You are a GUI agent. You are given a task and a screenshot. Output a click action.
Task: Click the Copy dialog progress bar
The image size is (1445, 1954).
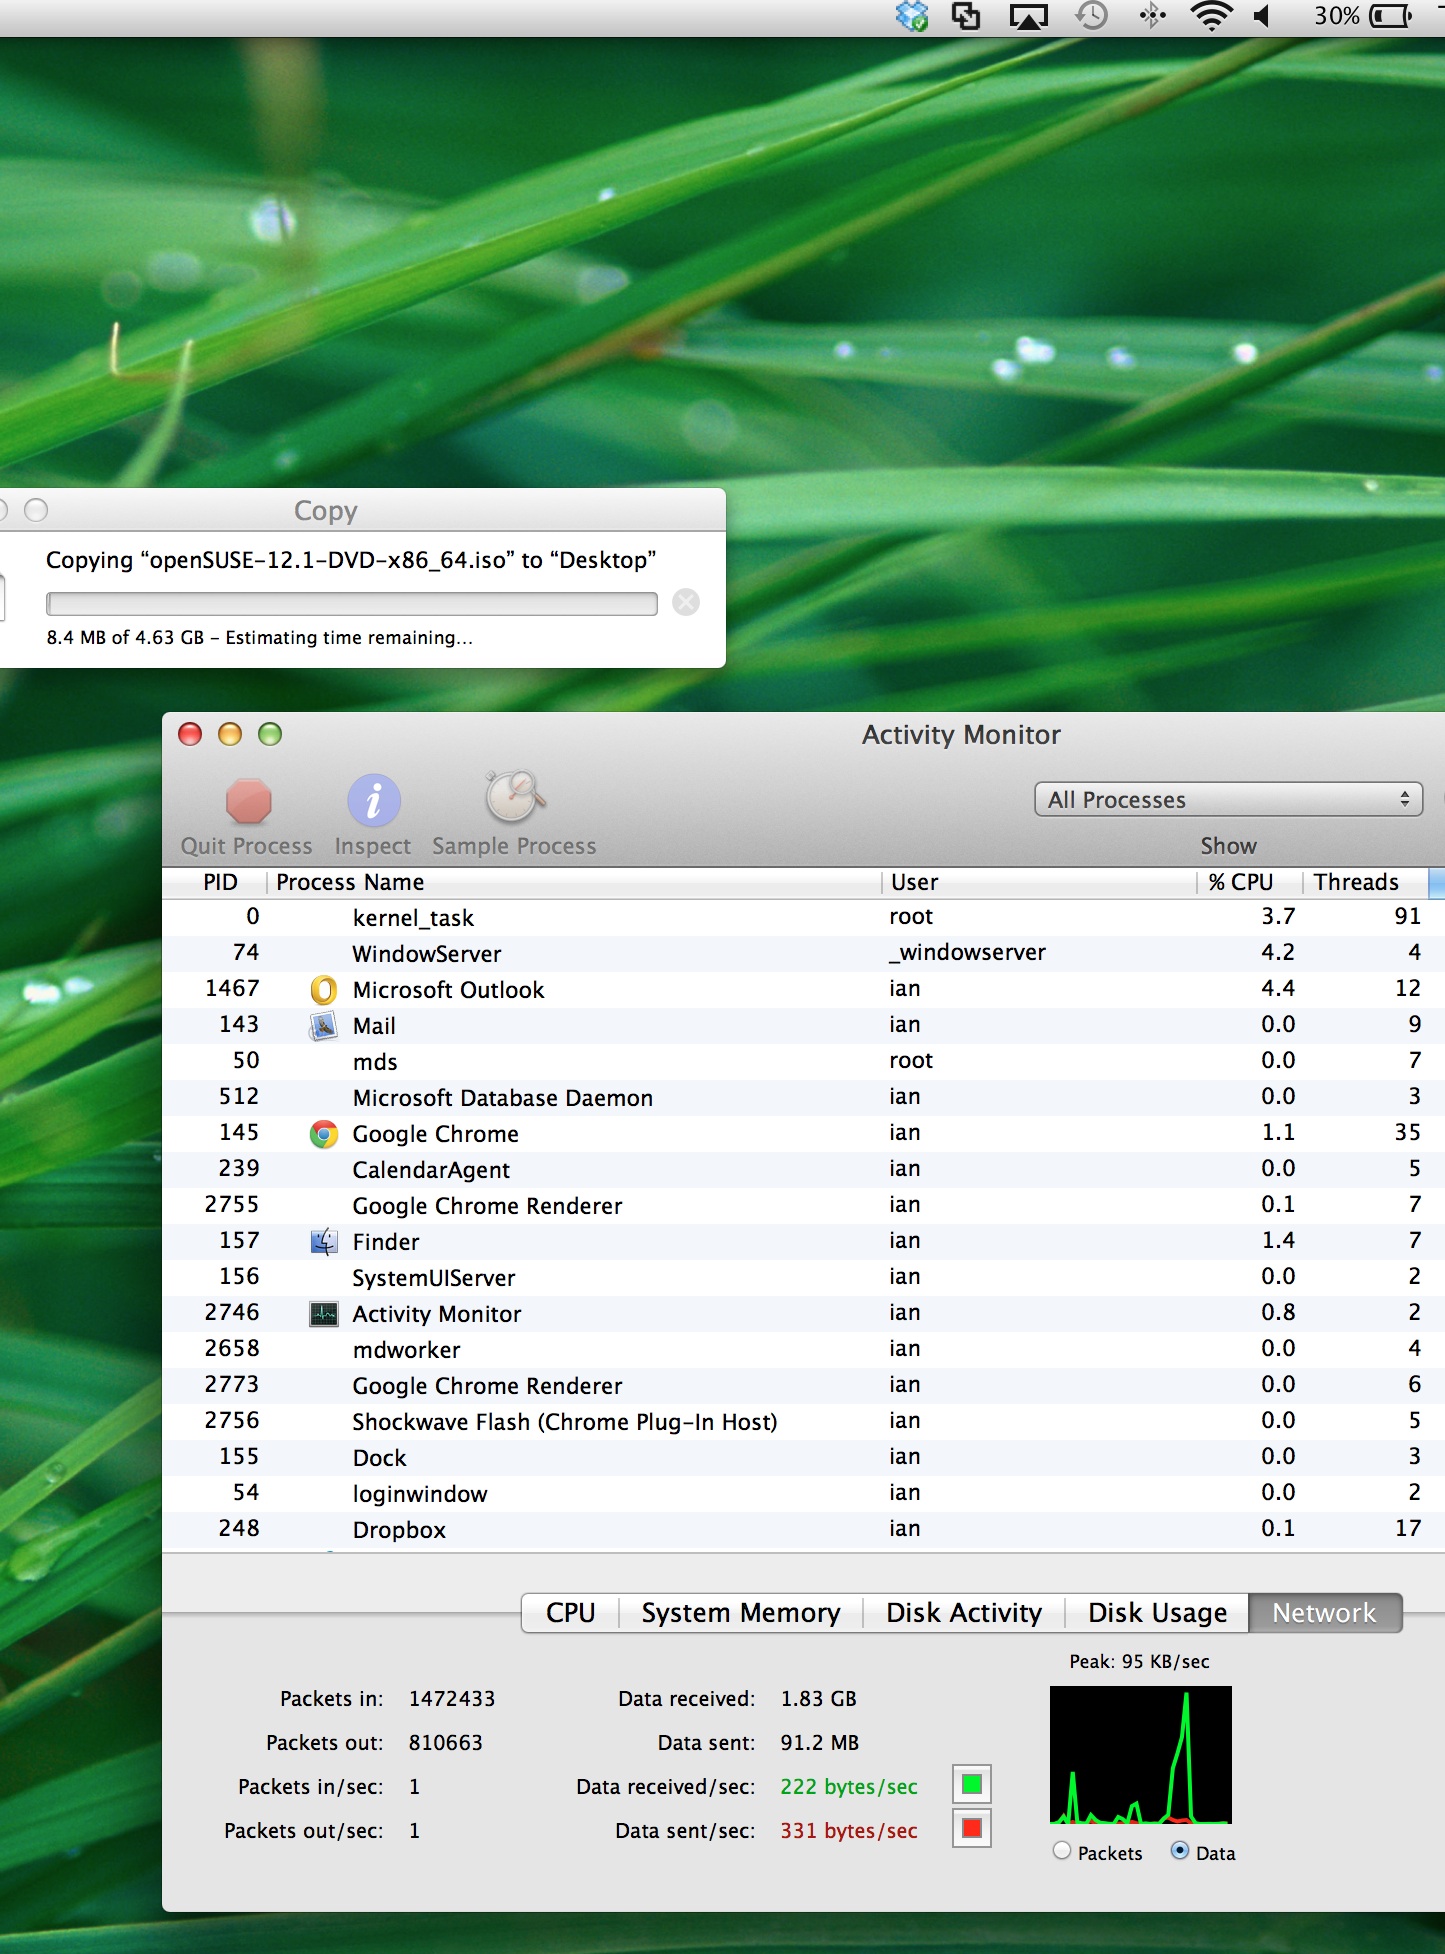click(x=352, y=603)
